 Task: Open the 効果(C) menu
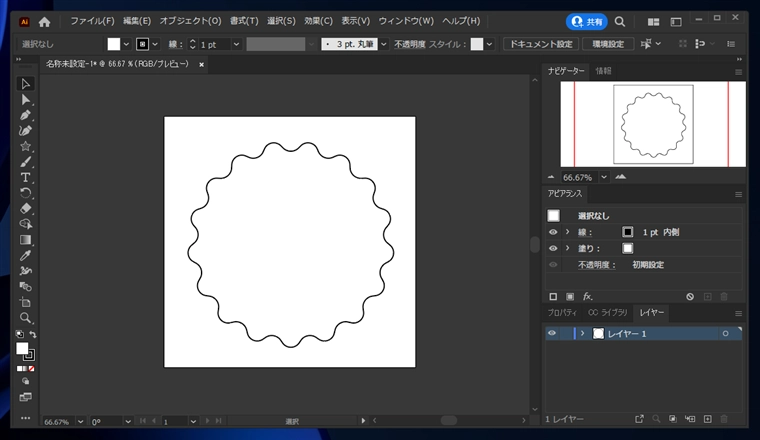pos(320,20)
